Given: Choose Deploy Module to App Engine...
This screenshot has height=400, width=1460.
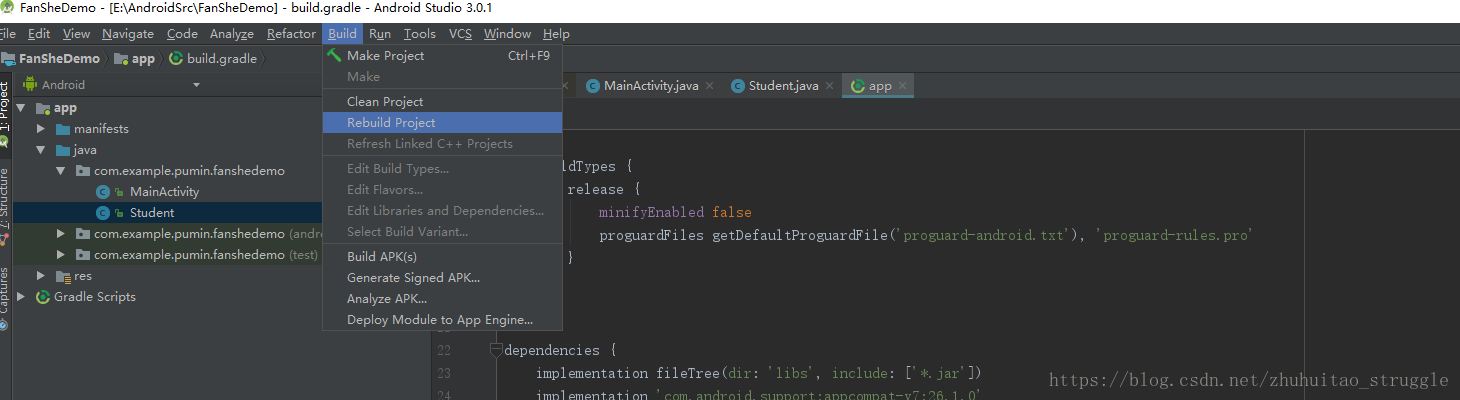Looking at the screenshot, I should (442, 319).
